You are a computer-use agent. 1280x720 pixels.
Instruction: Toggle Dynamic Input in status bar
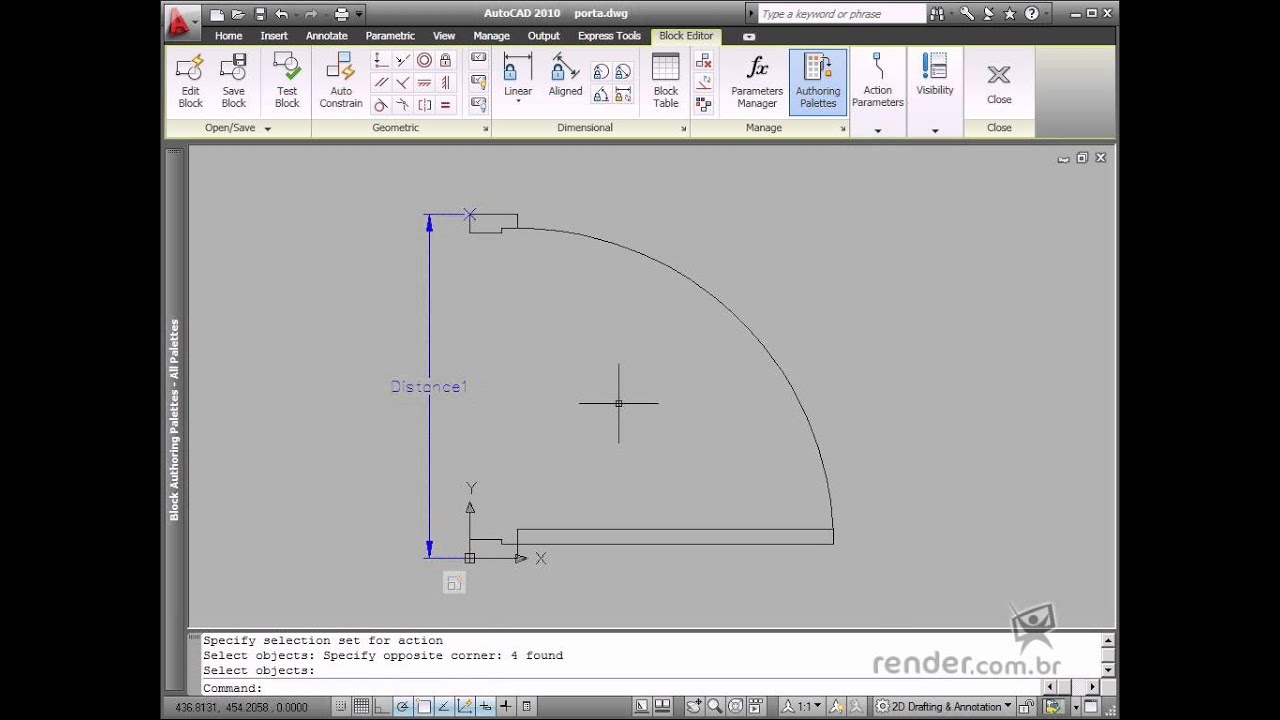click(485, 706)
